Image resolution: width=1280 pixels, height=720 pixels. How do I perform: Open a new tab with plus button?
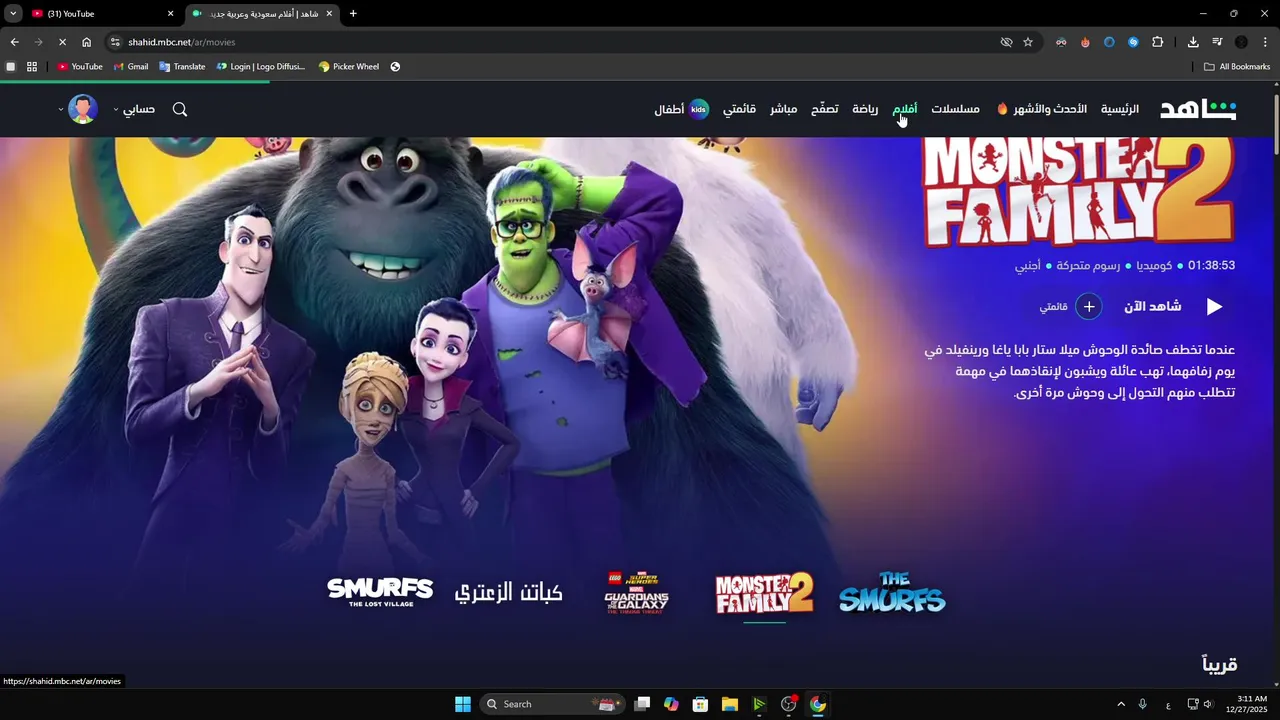(353, 14)
